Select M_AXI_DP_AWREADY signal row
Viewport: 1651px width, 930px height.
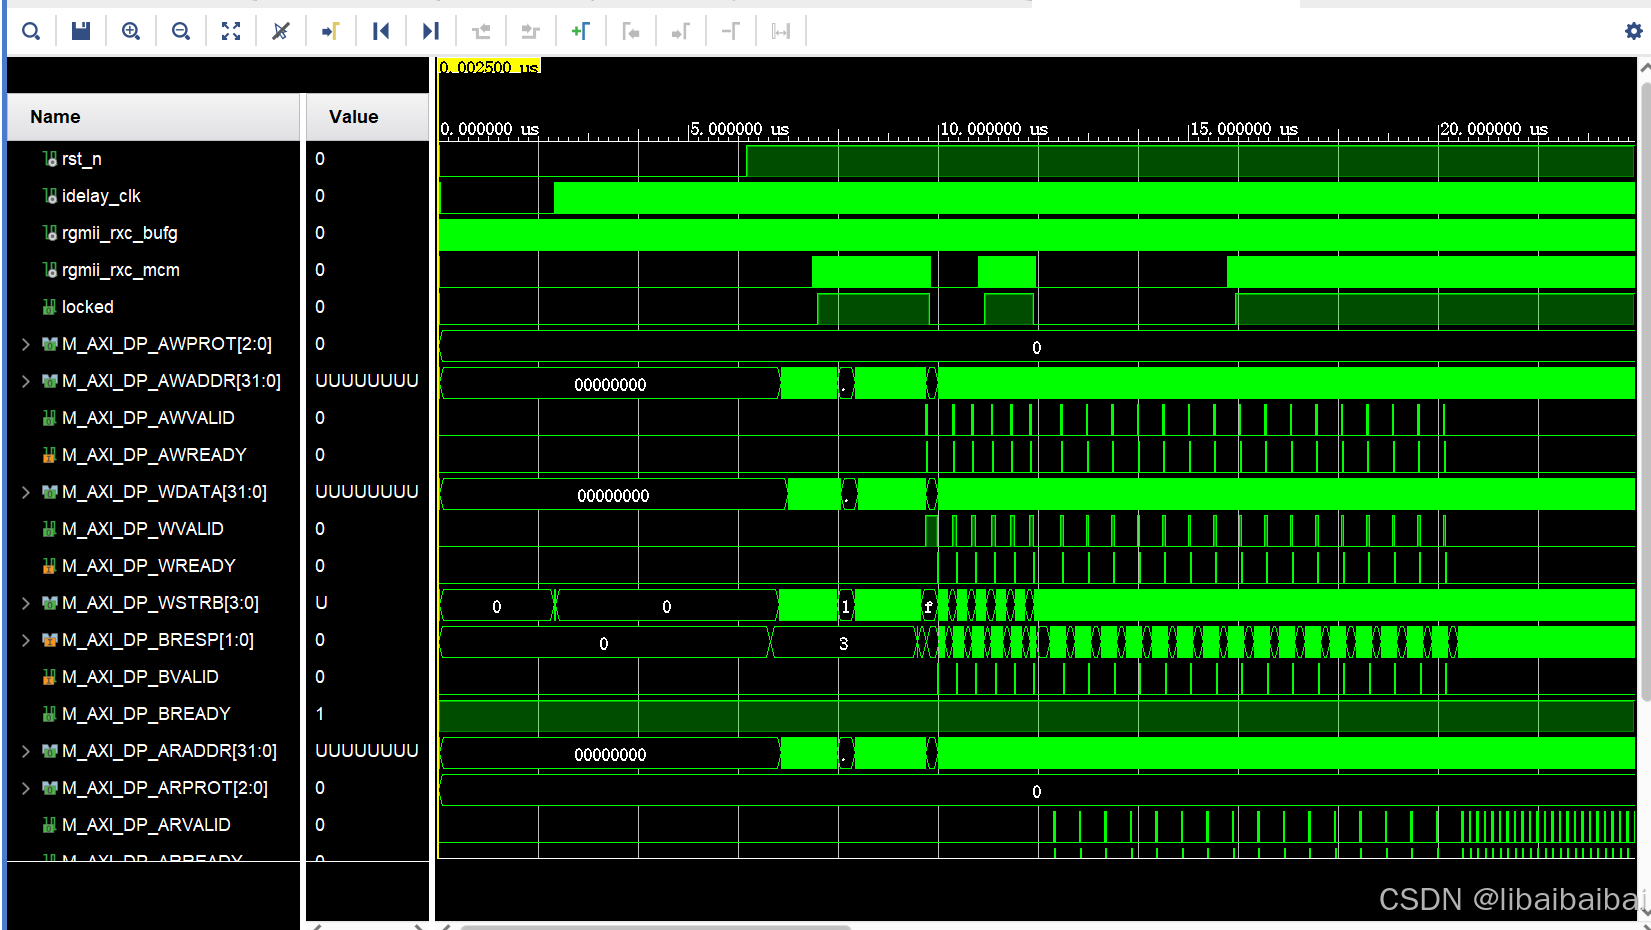(x=153, y=455)
